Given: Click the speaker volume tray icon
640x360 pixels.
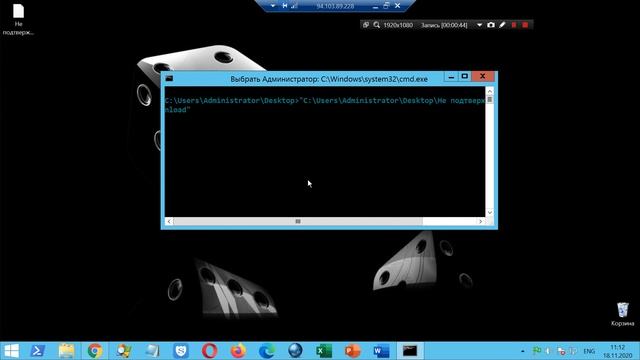Looking at the screenshot, I should [x=548, y=351].
